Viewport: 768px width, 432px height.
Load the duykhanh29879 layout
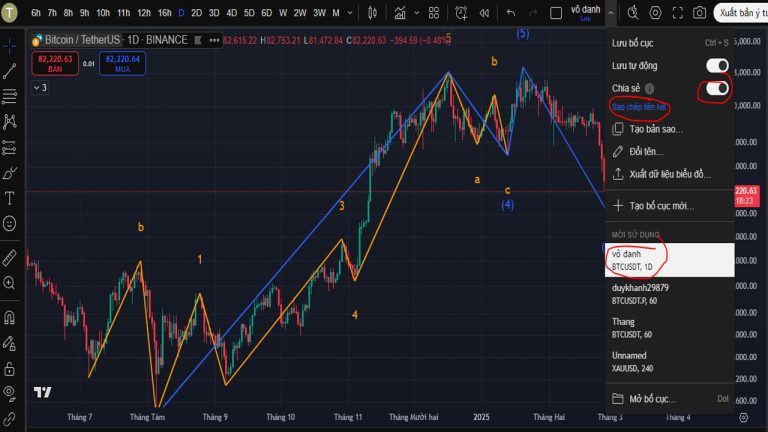pos(670,294)
